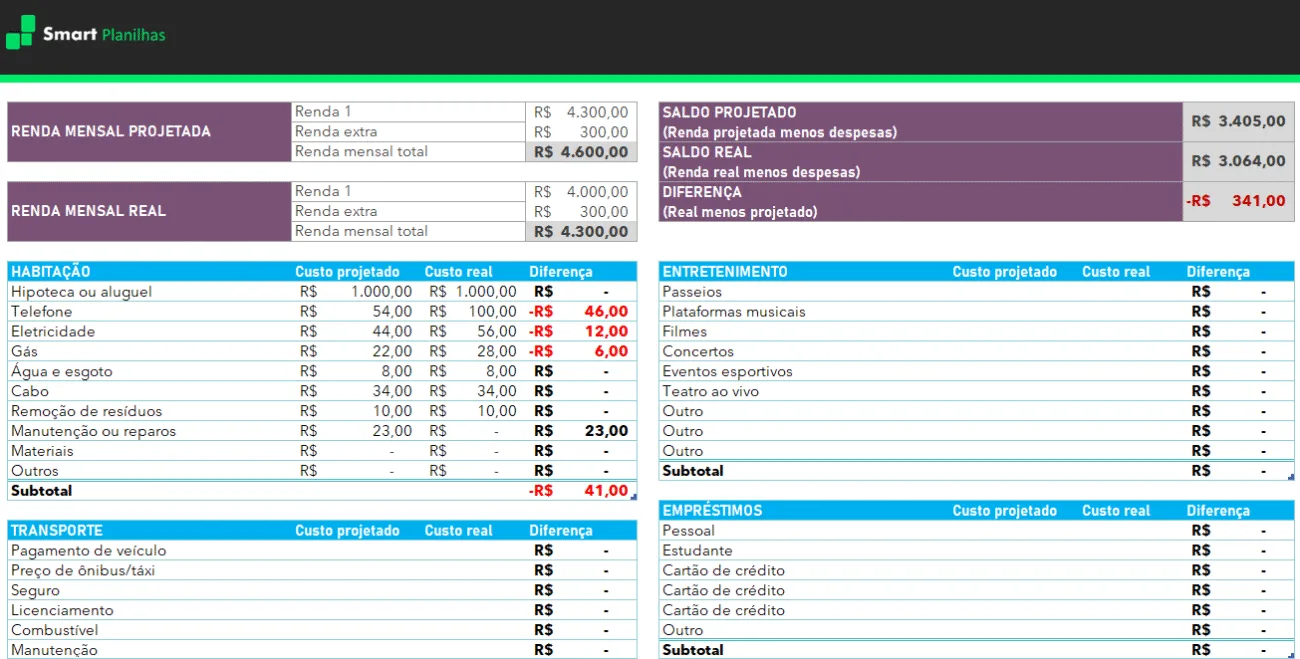Click the Smart Planilhas green logo icon

pos(20,33)
